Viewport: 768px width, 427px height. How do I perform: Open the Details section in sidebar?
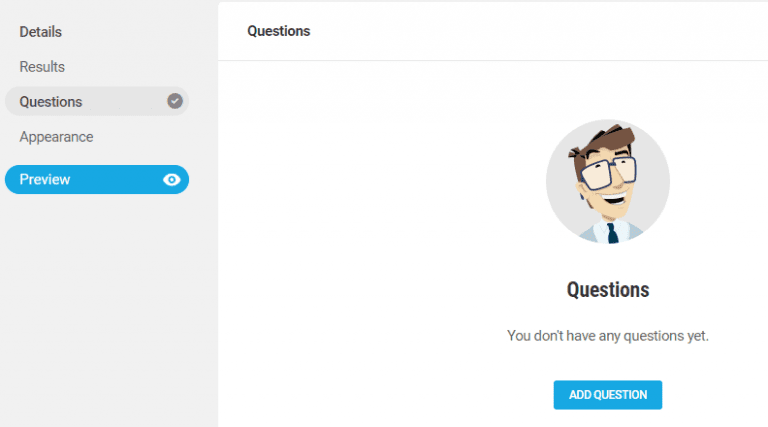[x=40, y=32]
